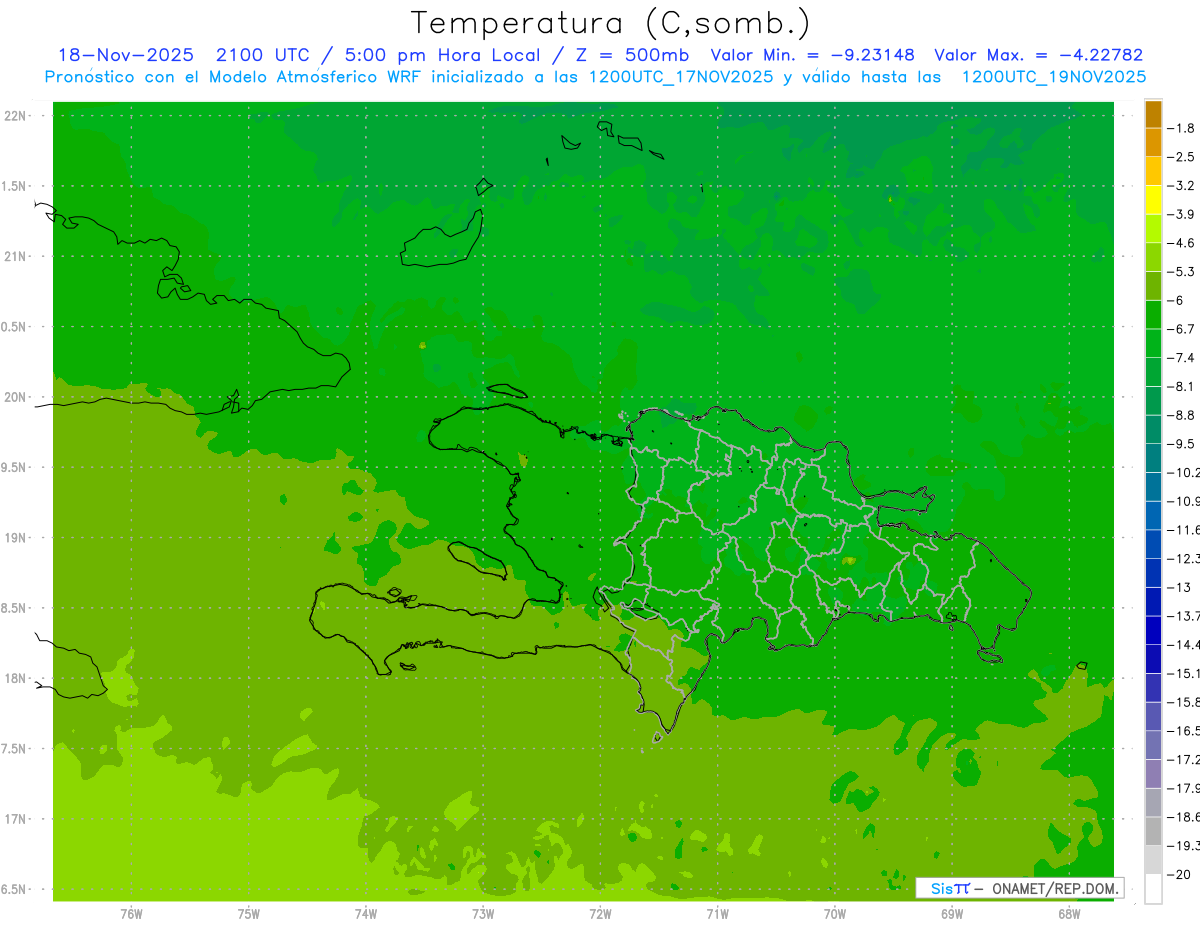The image size is (1200, 927).
Task: Click the "21N" latitude label
Action: pos(16,257)
